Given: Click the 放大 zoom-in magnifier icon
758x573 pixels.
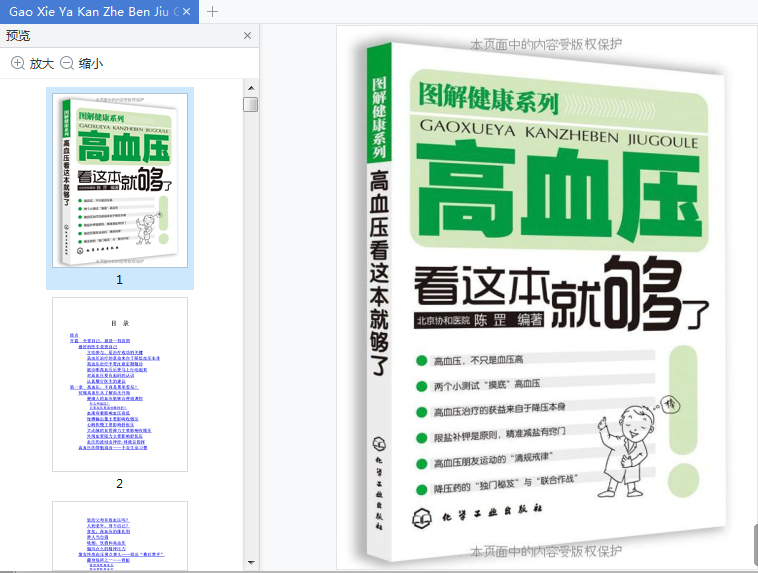Looking at the screenshot, I should coord(17,63).
